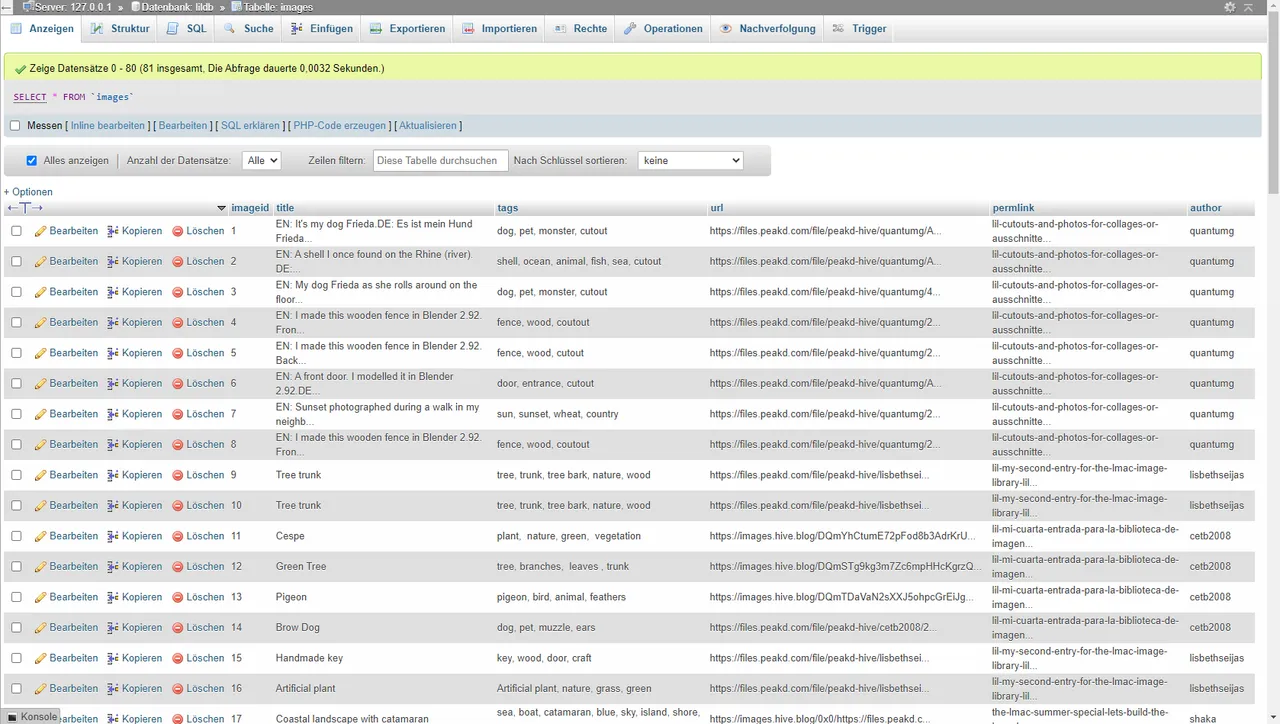Click the pencil edit icon in row 5
The height and width of the screenshot is (724, 1280).
(x=41, y=353)
